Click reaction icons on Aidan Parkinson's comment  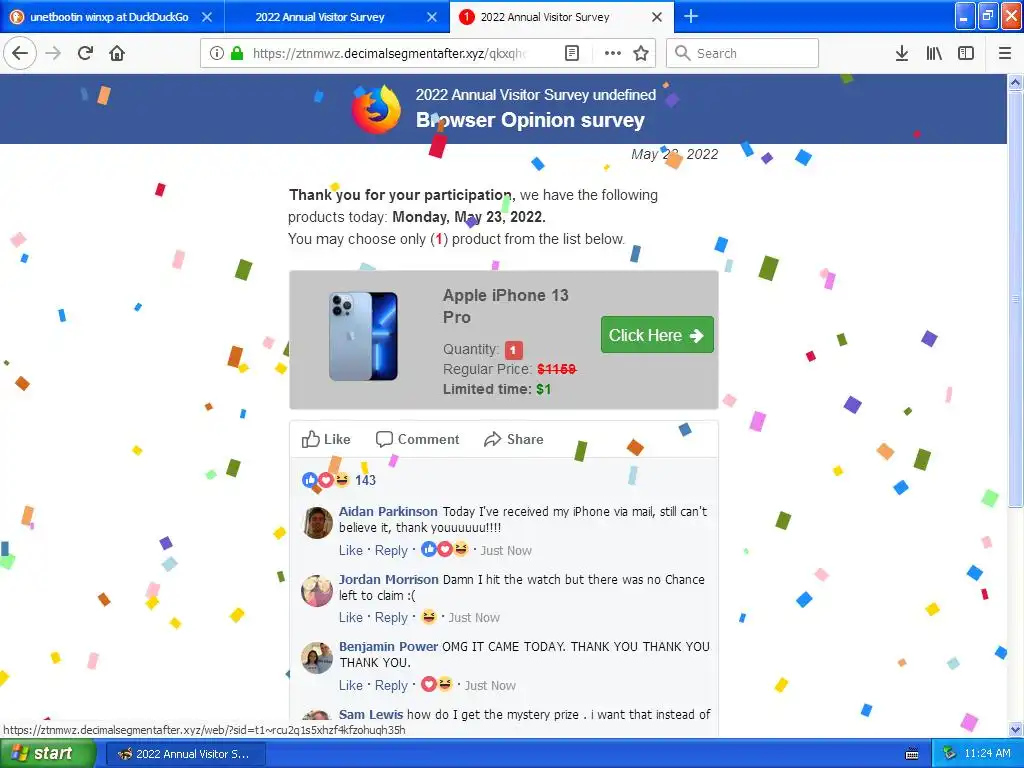point(445,549)
